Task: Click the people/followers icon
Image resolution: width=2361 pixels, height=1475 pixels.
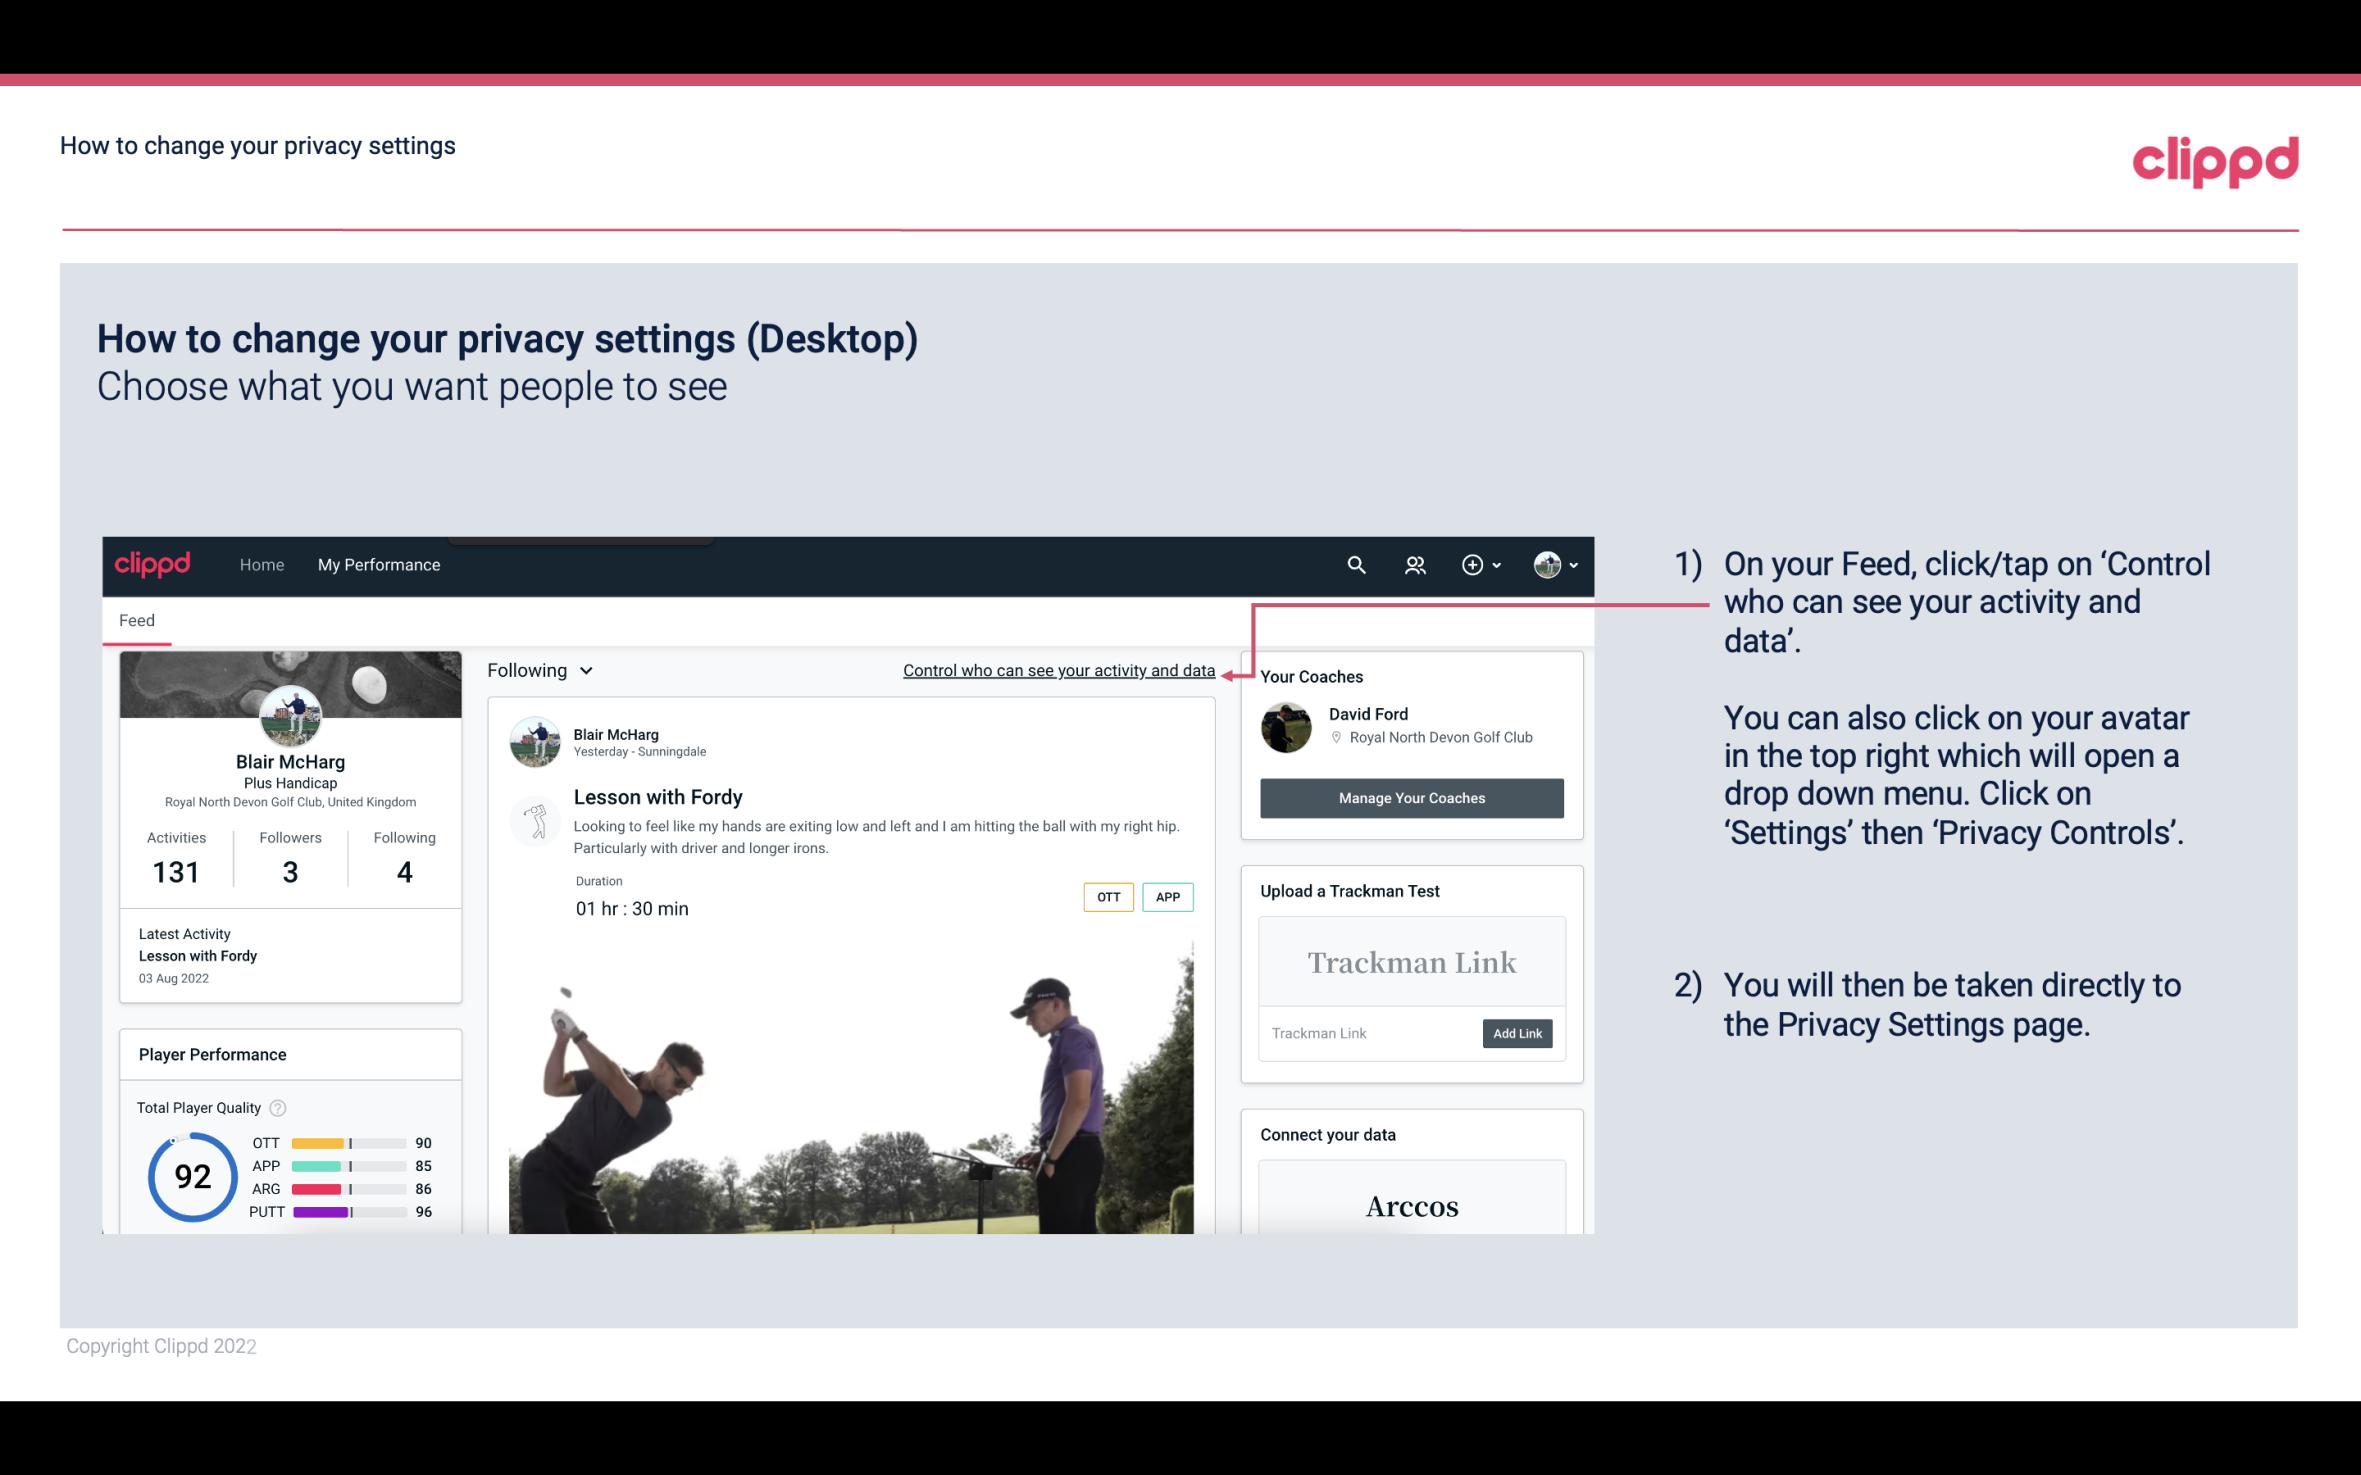Action: [1413, 564]
